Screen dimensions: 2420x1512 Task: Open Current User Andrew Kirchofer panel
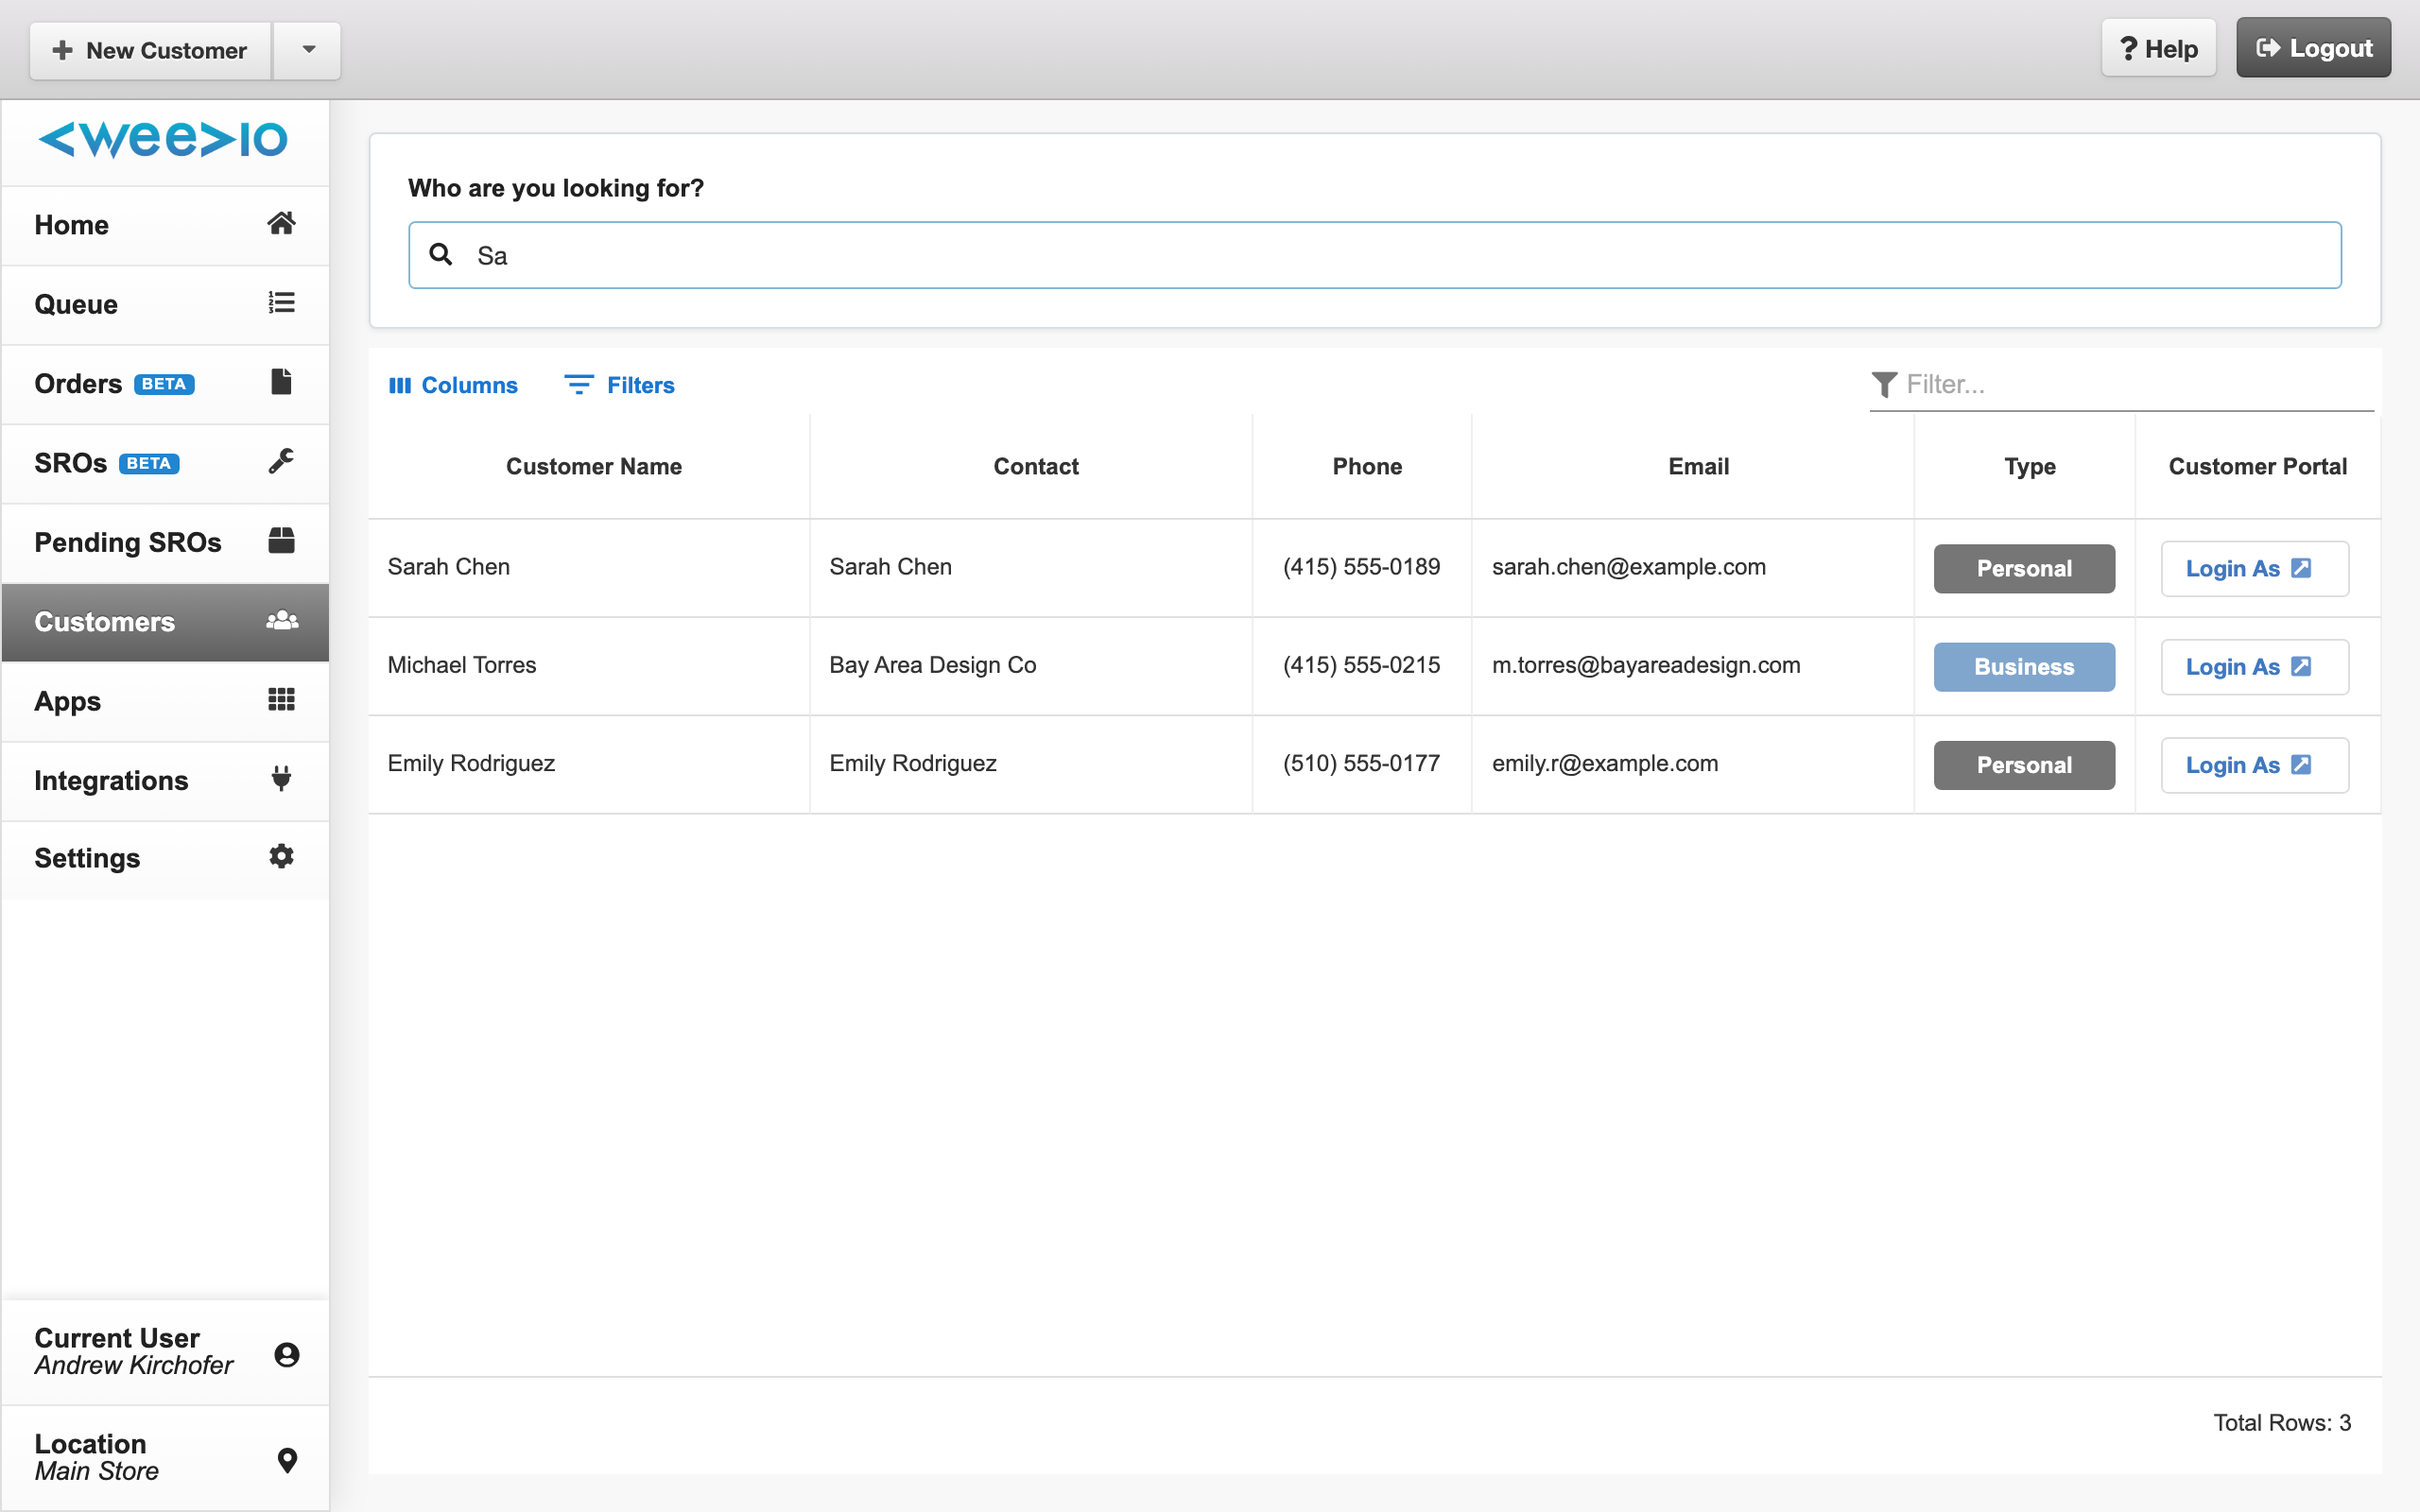[x=165, y=1352]
